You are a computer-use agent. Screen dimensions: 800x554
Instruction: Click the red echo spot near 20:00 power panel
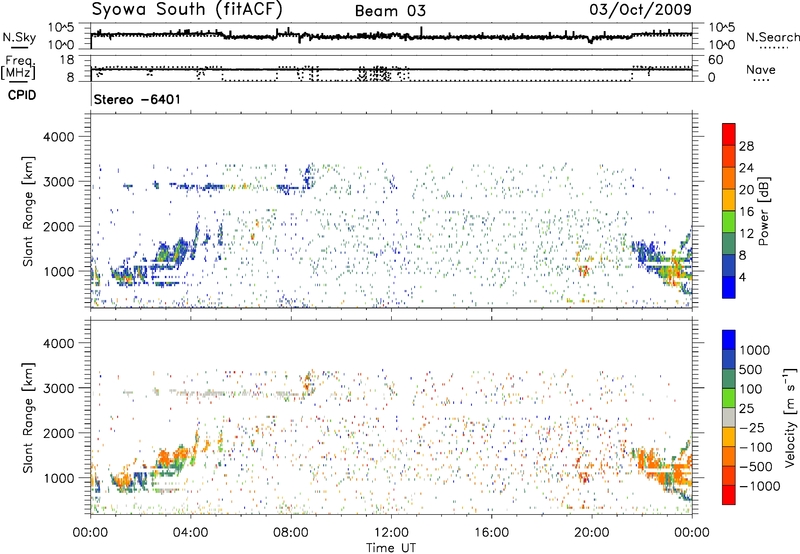pyautogui.click(x=583, y=269)
